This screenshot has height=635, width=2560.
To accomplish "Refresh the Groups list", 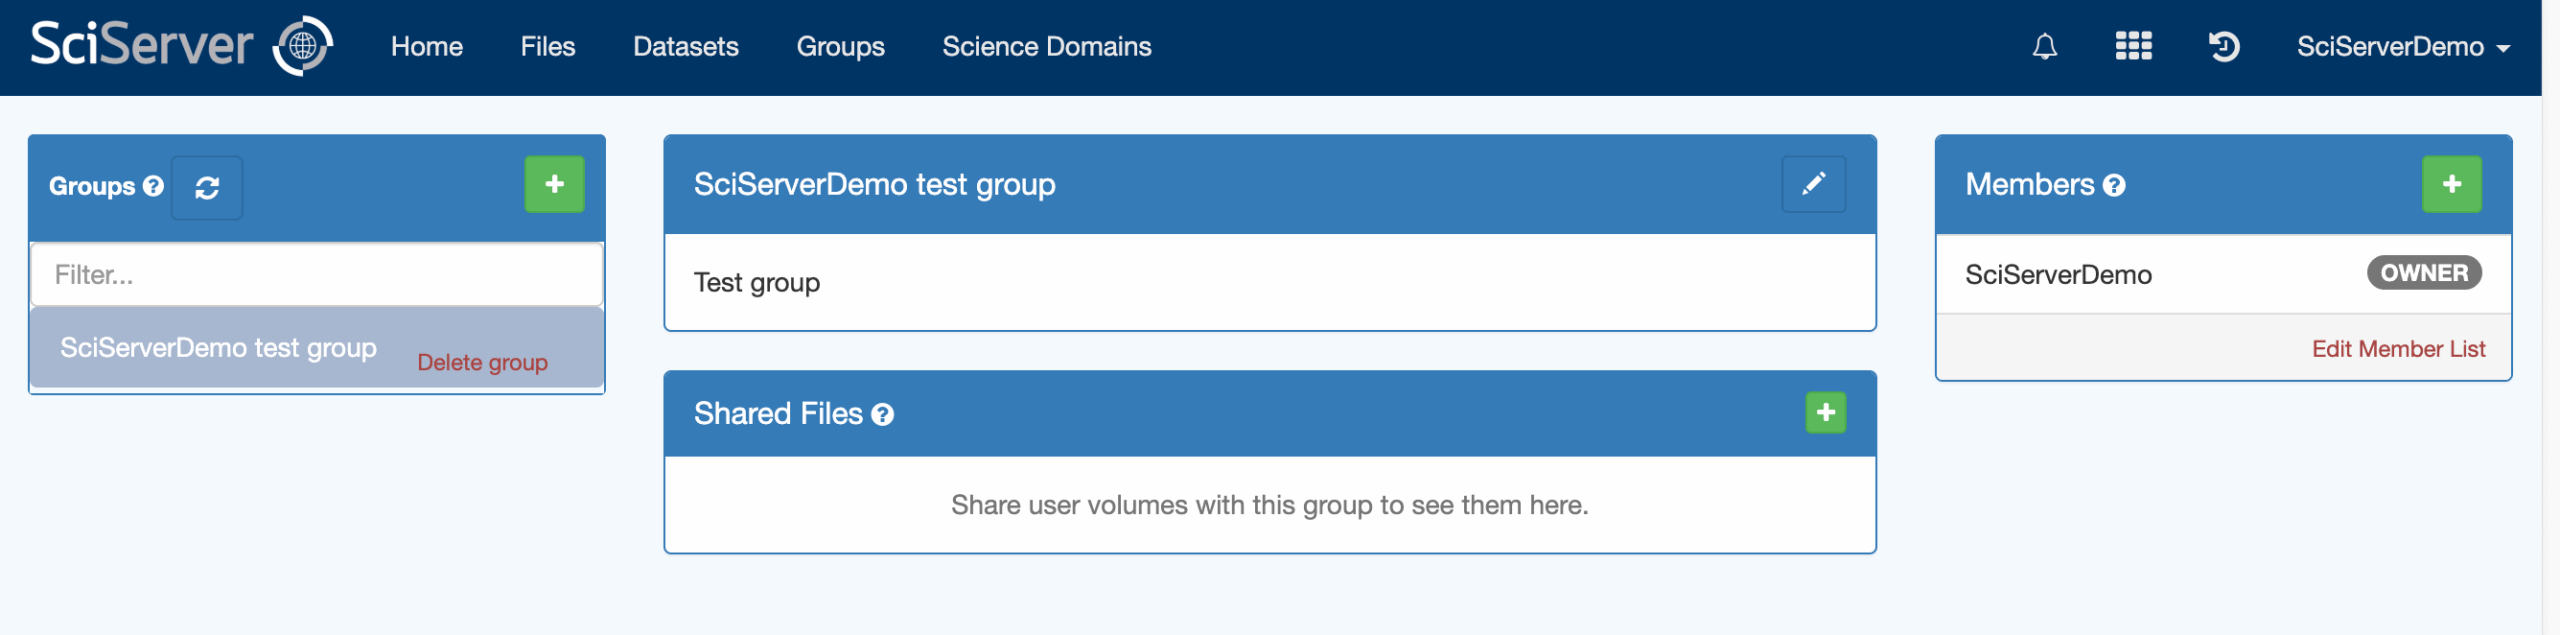I will point(207,188).
